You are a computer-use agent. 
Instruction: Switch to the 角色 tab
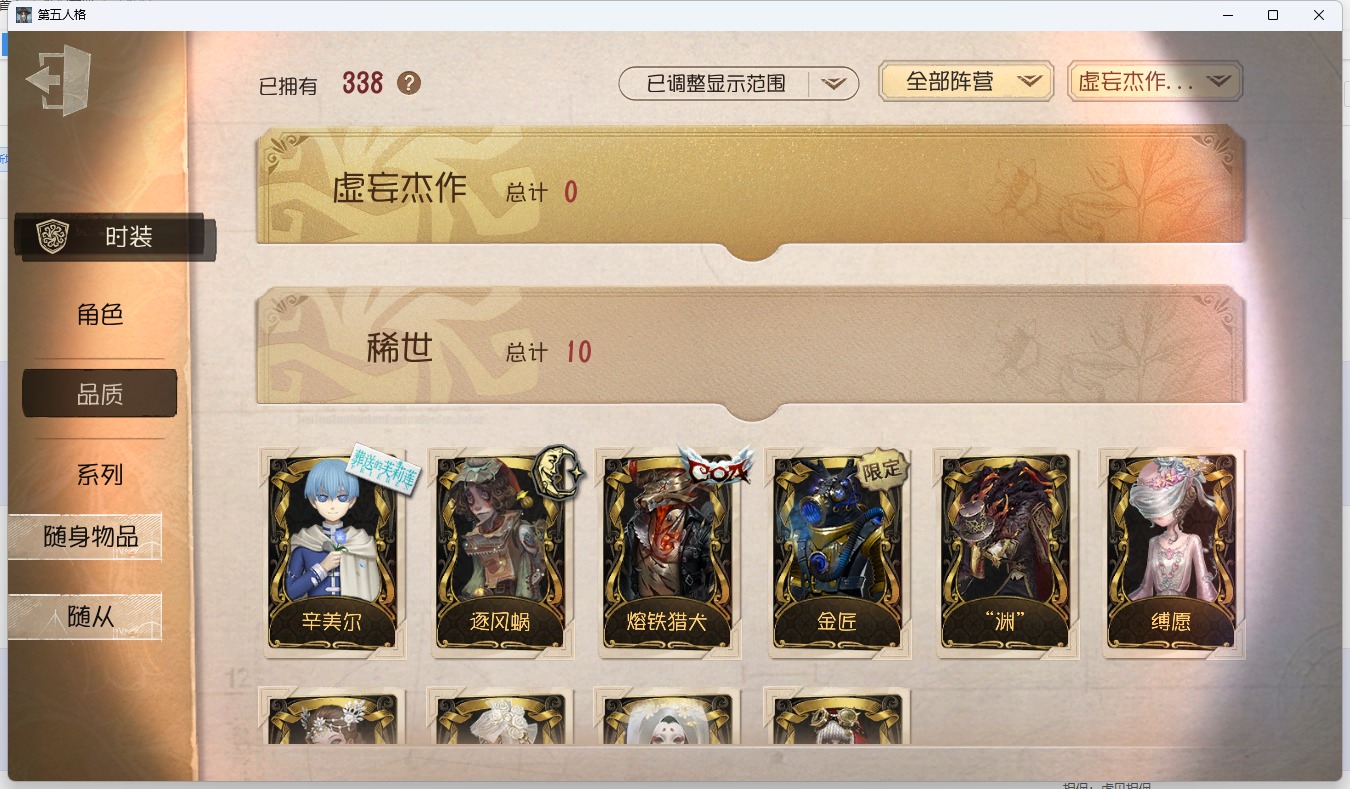[100, 315]
